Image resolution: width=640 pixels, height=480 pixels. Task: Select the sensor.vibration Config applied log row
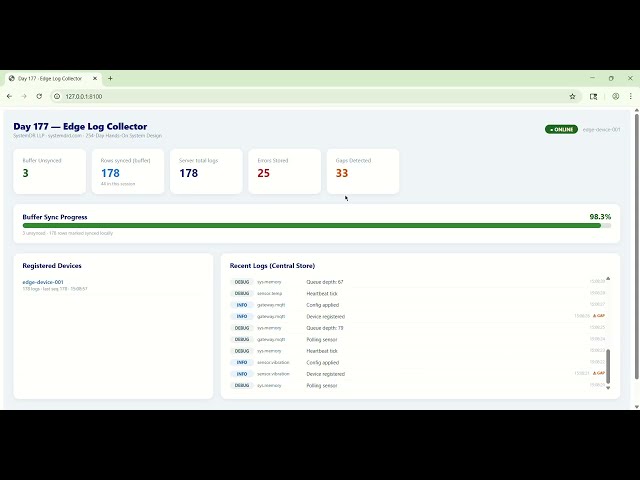[x=418, y=362]
